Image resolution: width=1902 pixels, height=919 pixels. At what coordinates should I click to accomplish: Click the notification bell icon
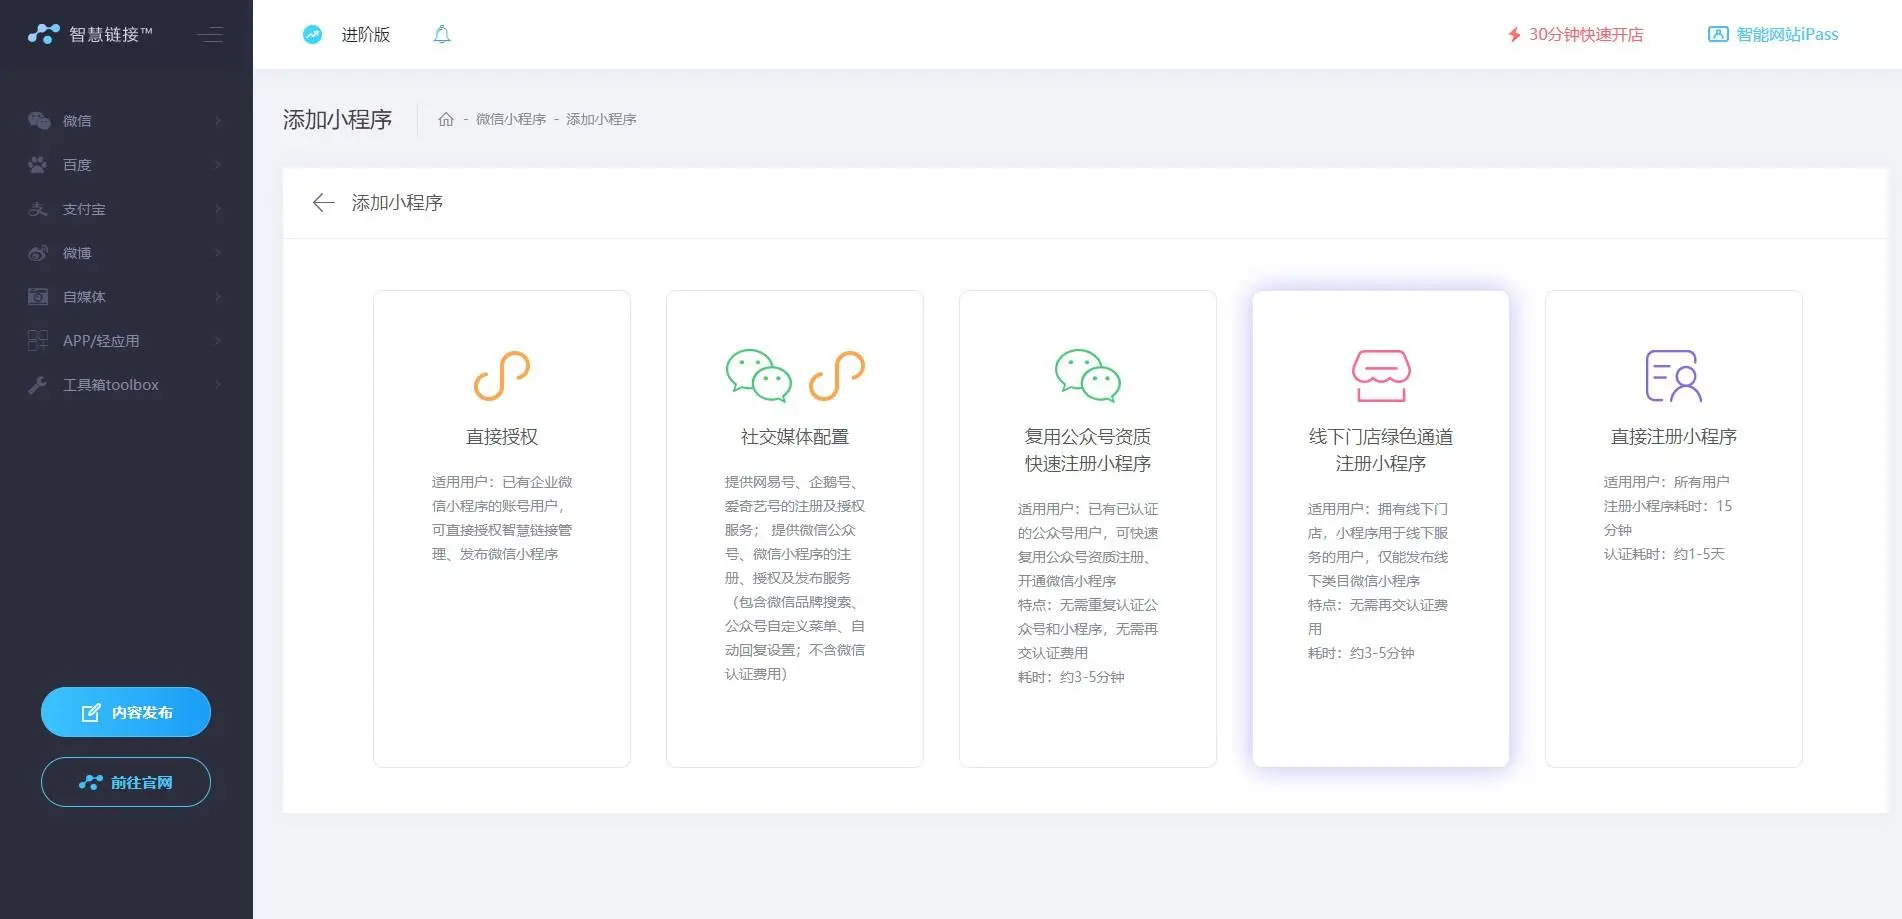[441, 35]
